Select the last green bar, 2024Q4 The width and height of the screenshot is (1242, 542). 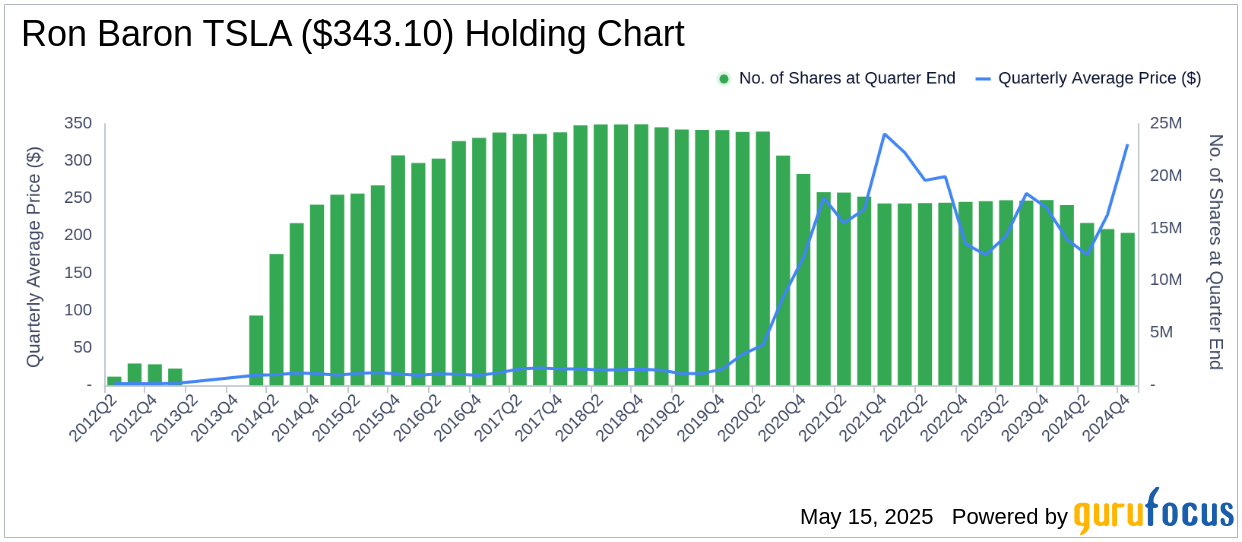tap(1128, 309)
